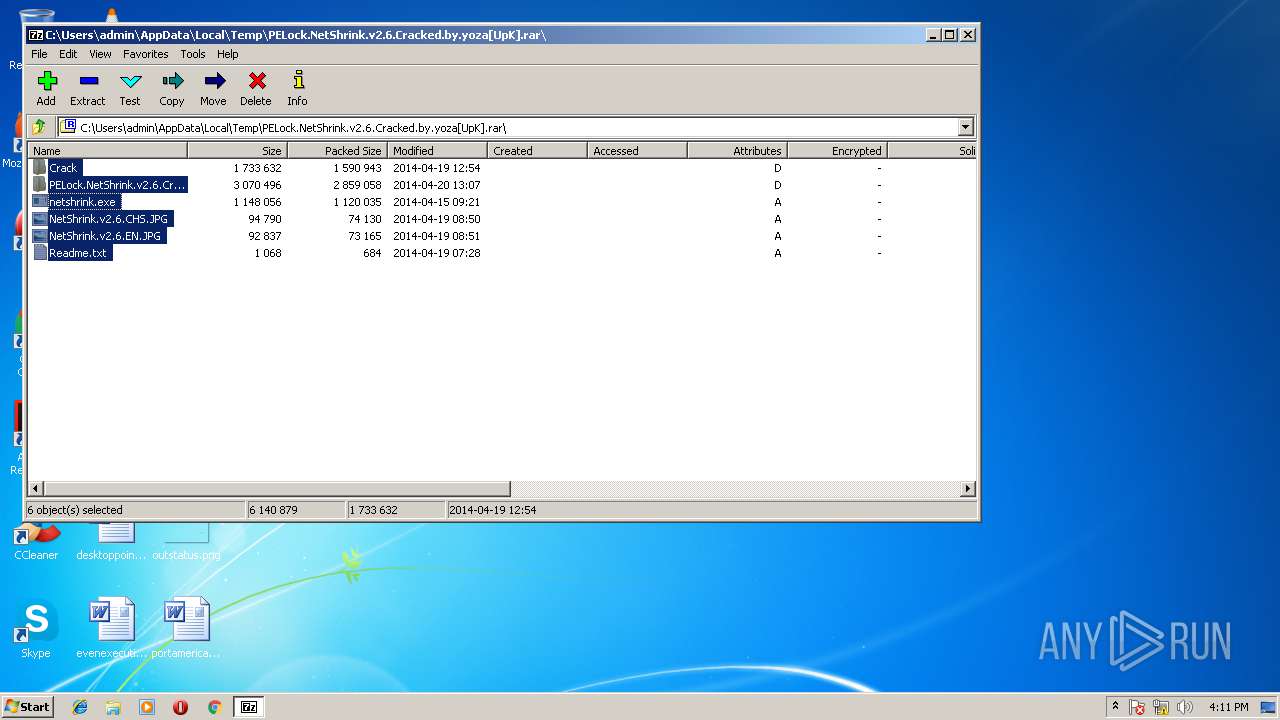Click modified date 2014-04-20 13:07
Viewport: 1280px width, 720px height.
tap(436, 185)
